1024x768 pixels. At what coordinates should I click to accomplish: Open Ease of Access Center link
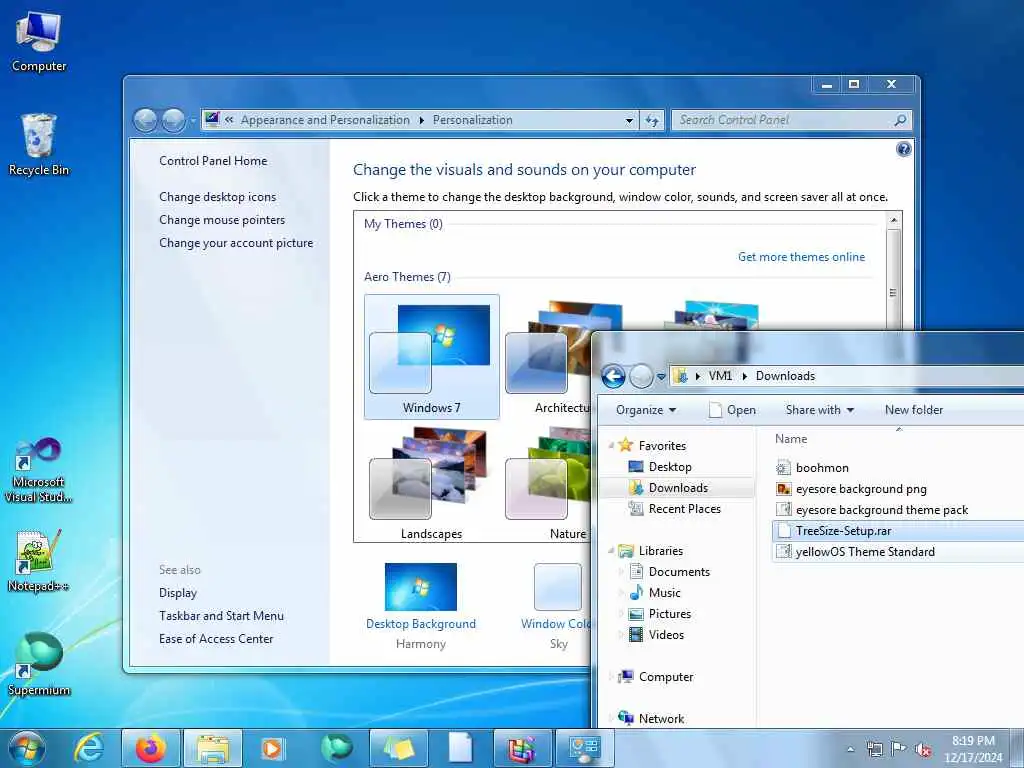(216, 639)
